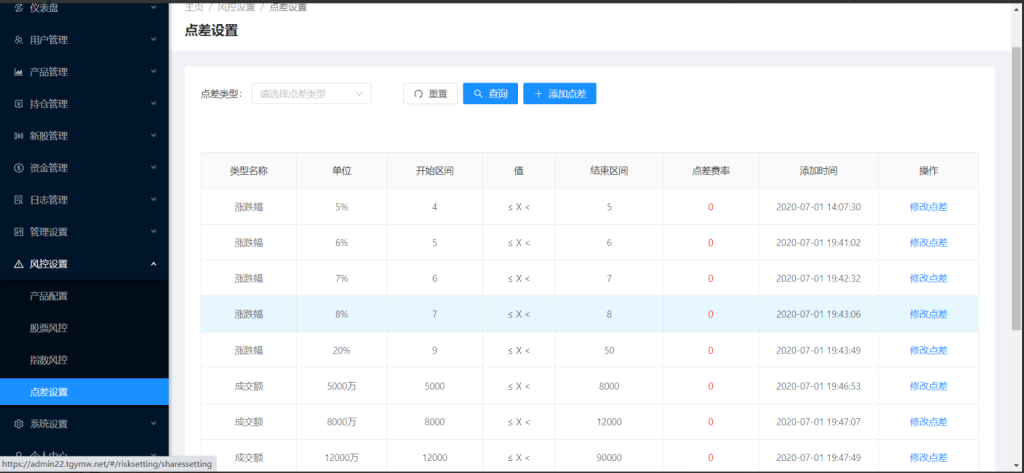Click the icon beside 新股管理

click(18, 136)
